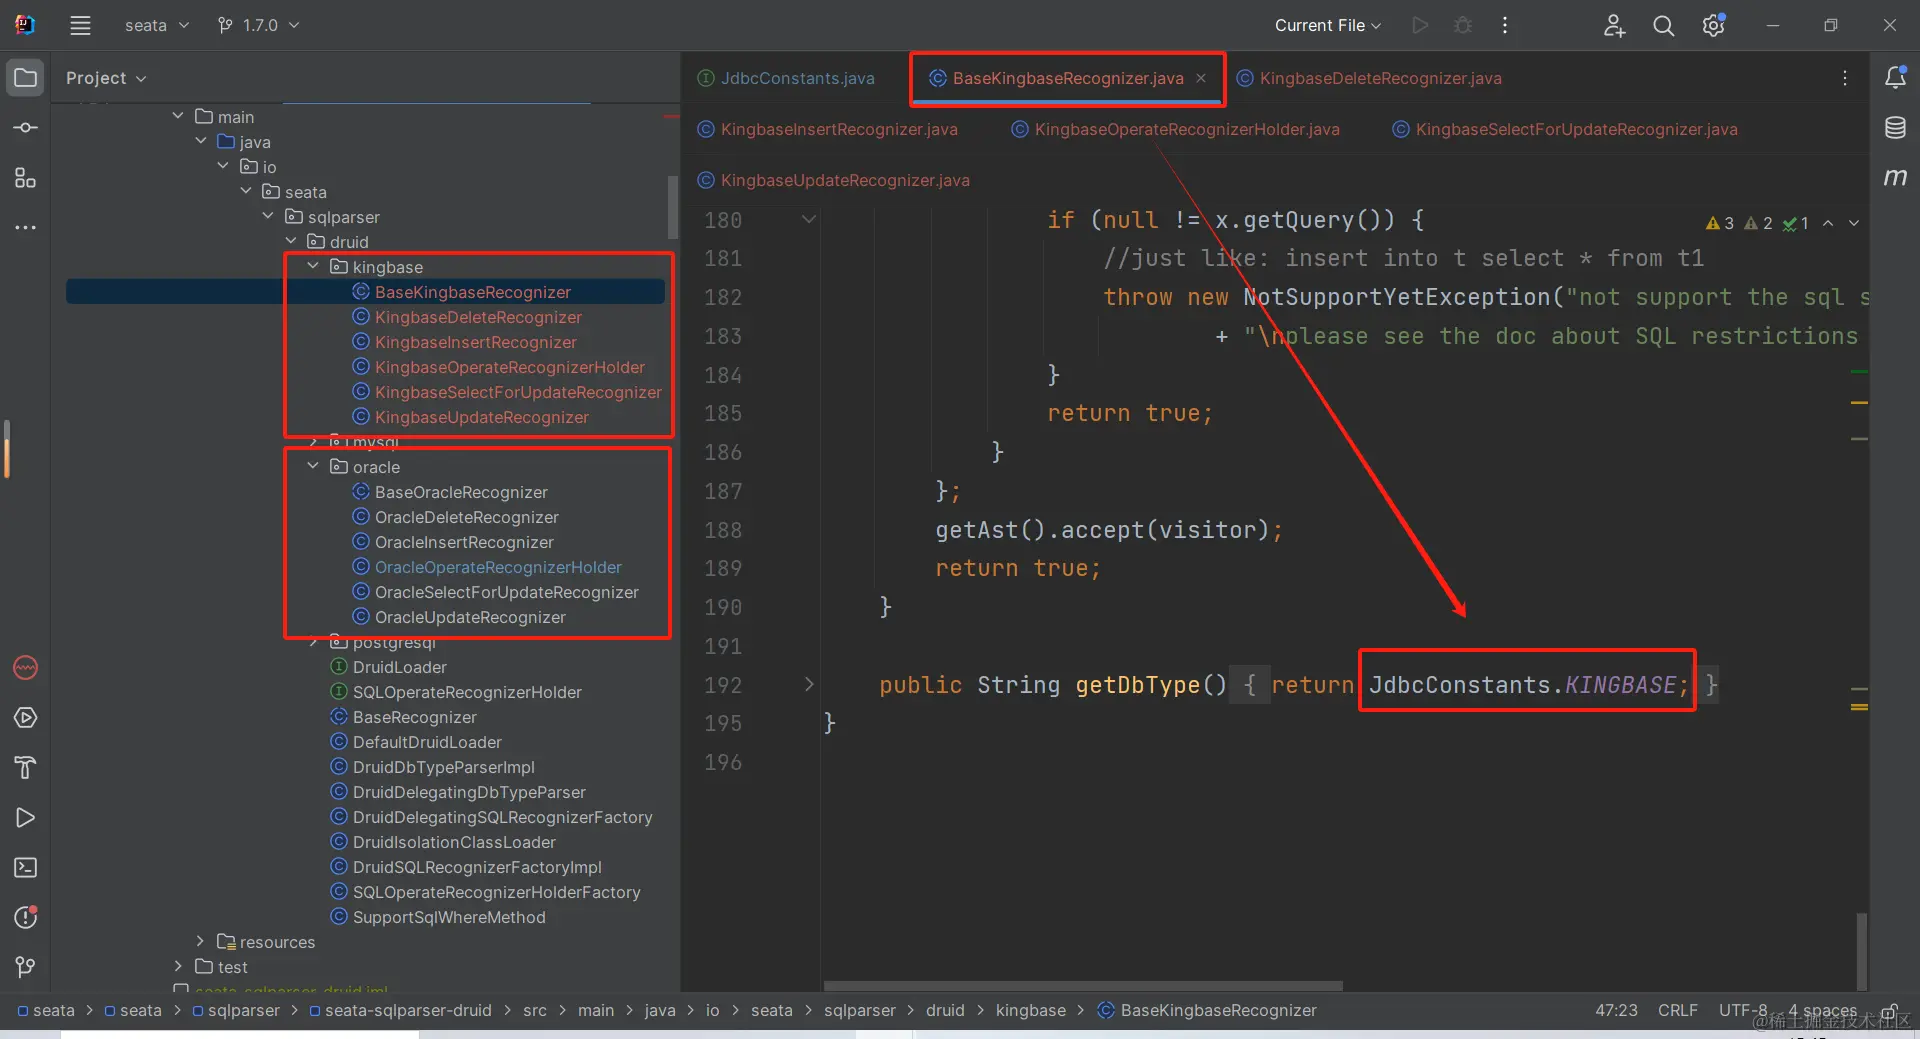Open the Terminal tool window
This screenshot has height=1039, width=1920.
pos(25,868)
